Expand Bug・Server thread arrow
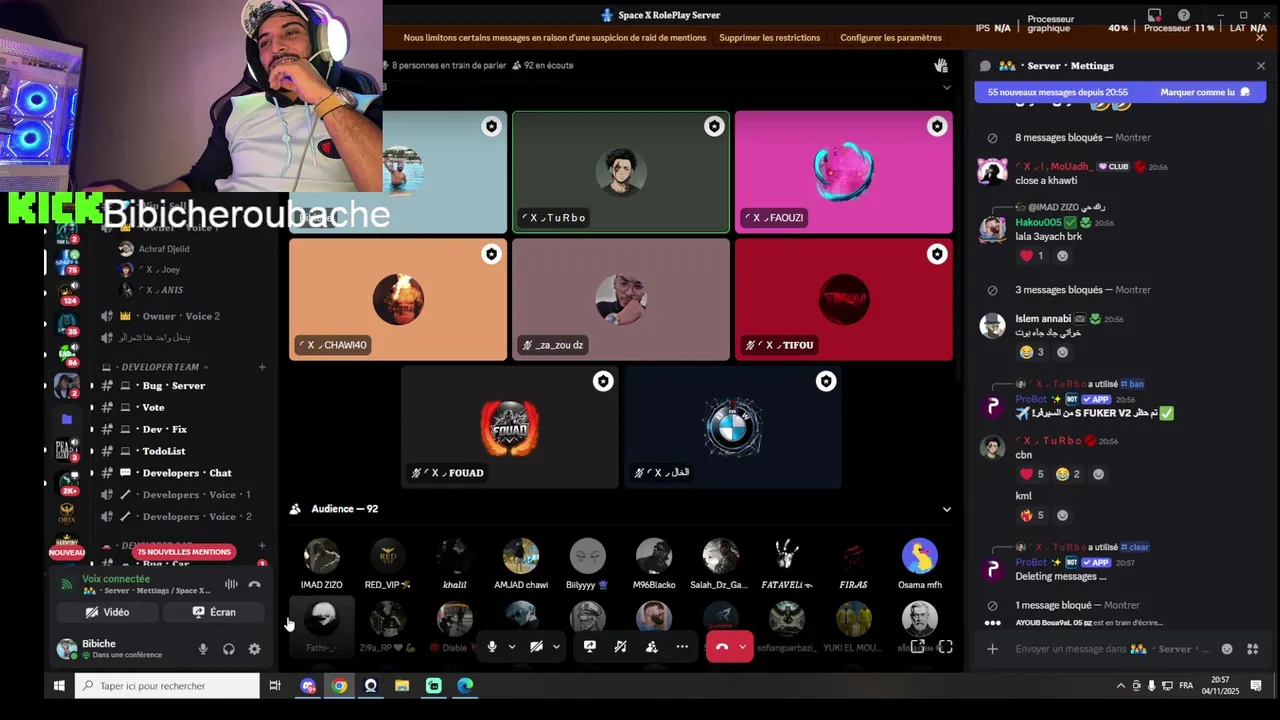The image size is (1280, 720). 91,386
